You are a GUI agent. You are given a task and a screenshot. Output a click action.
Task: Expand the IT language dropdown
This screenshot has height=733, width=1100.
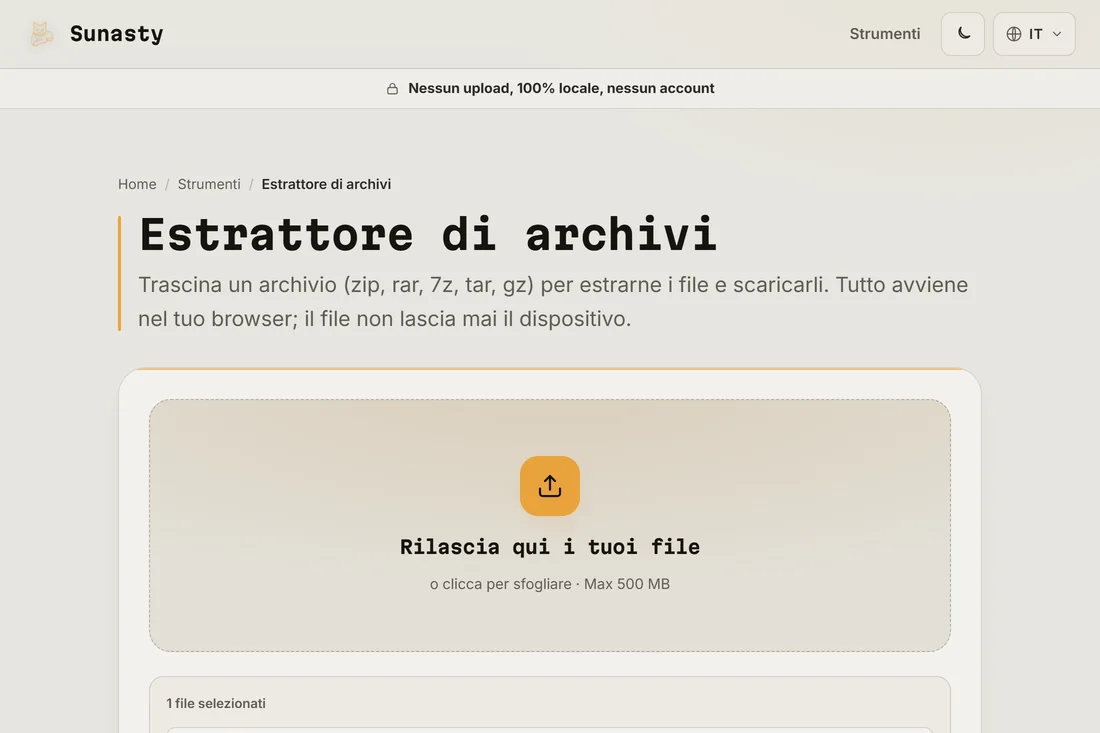click(1034, 34)
